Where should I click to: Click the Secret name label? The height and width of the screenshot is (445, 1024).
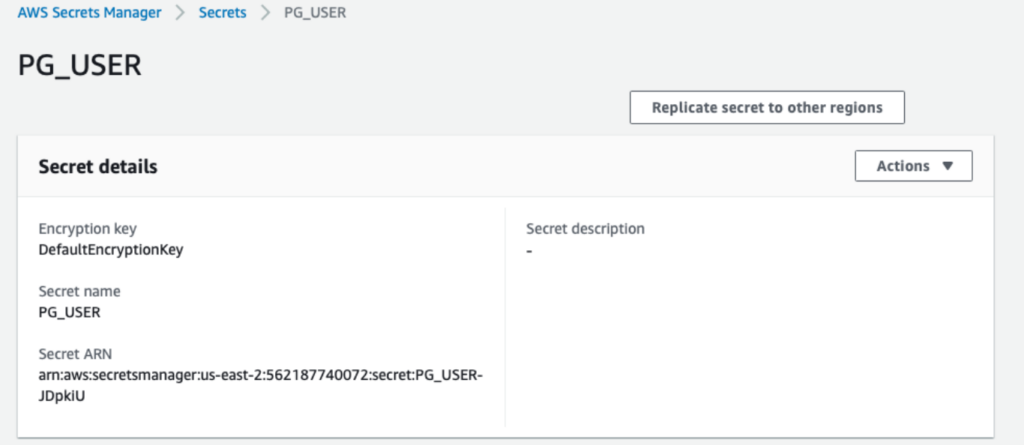pos(80,291)
